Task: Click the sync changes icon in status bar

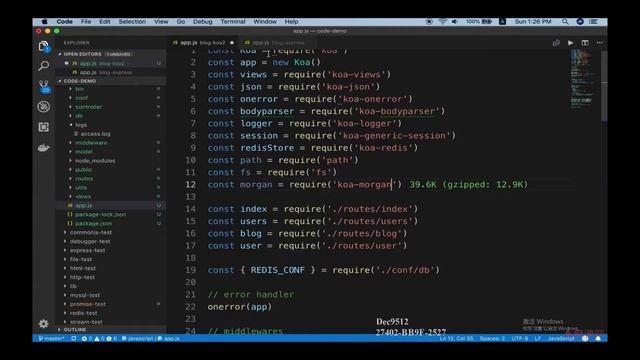Action: (x=74, y=338)
